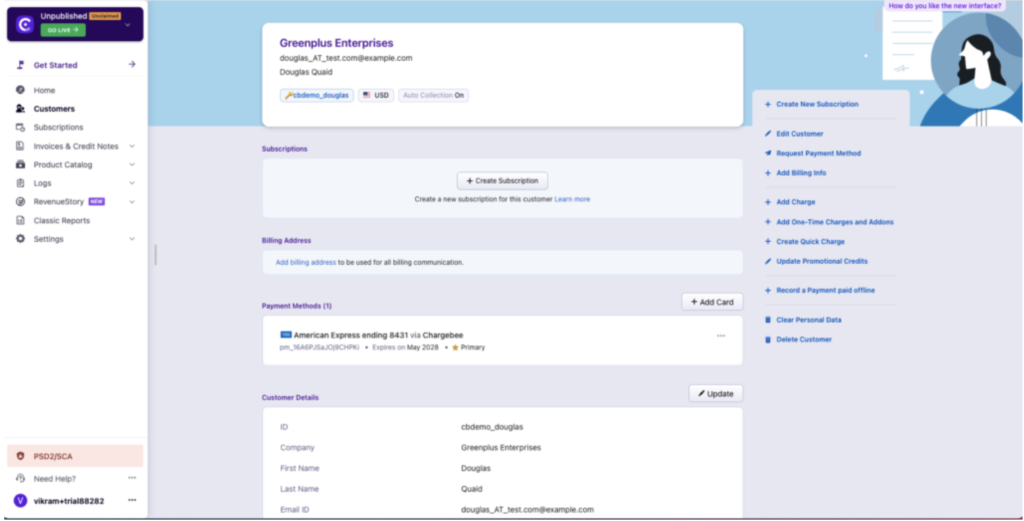Screen dimensions: 1024x521
Task: Click the Update customer details button
Action: pyautogui.click(x=716, y=394)
